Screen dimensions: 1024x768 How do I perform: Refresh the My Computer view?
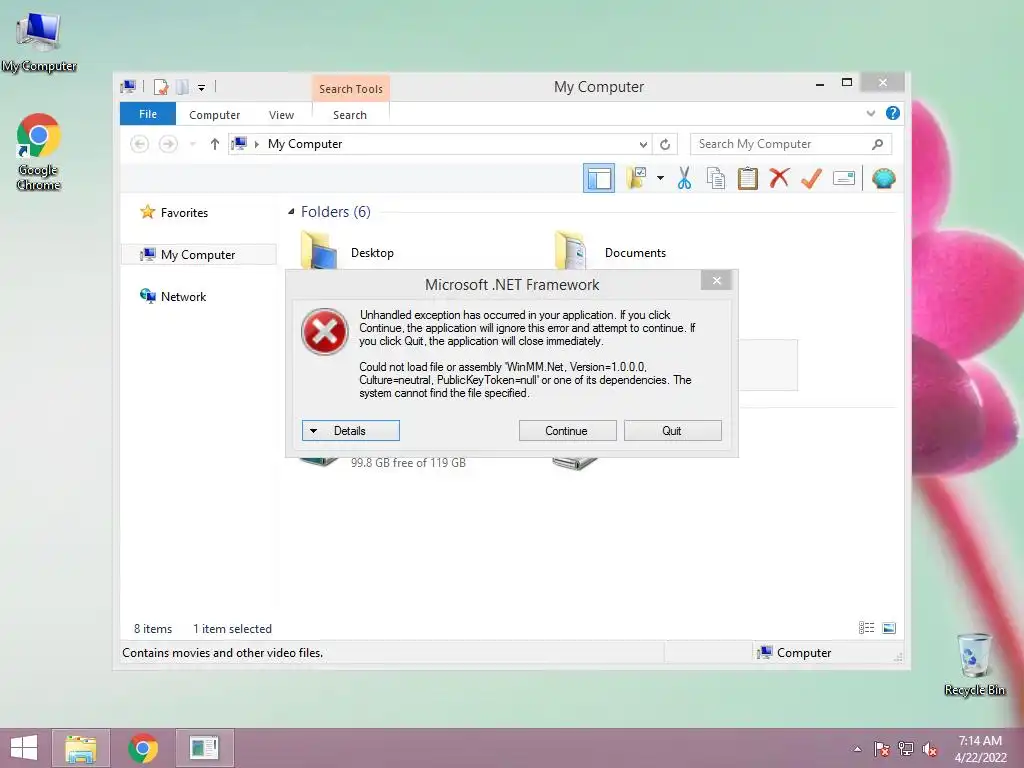click(665, 144)
